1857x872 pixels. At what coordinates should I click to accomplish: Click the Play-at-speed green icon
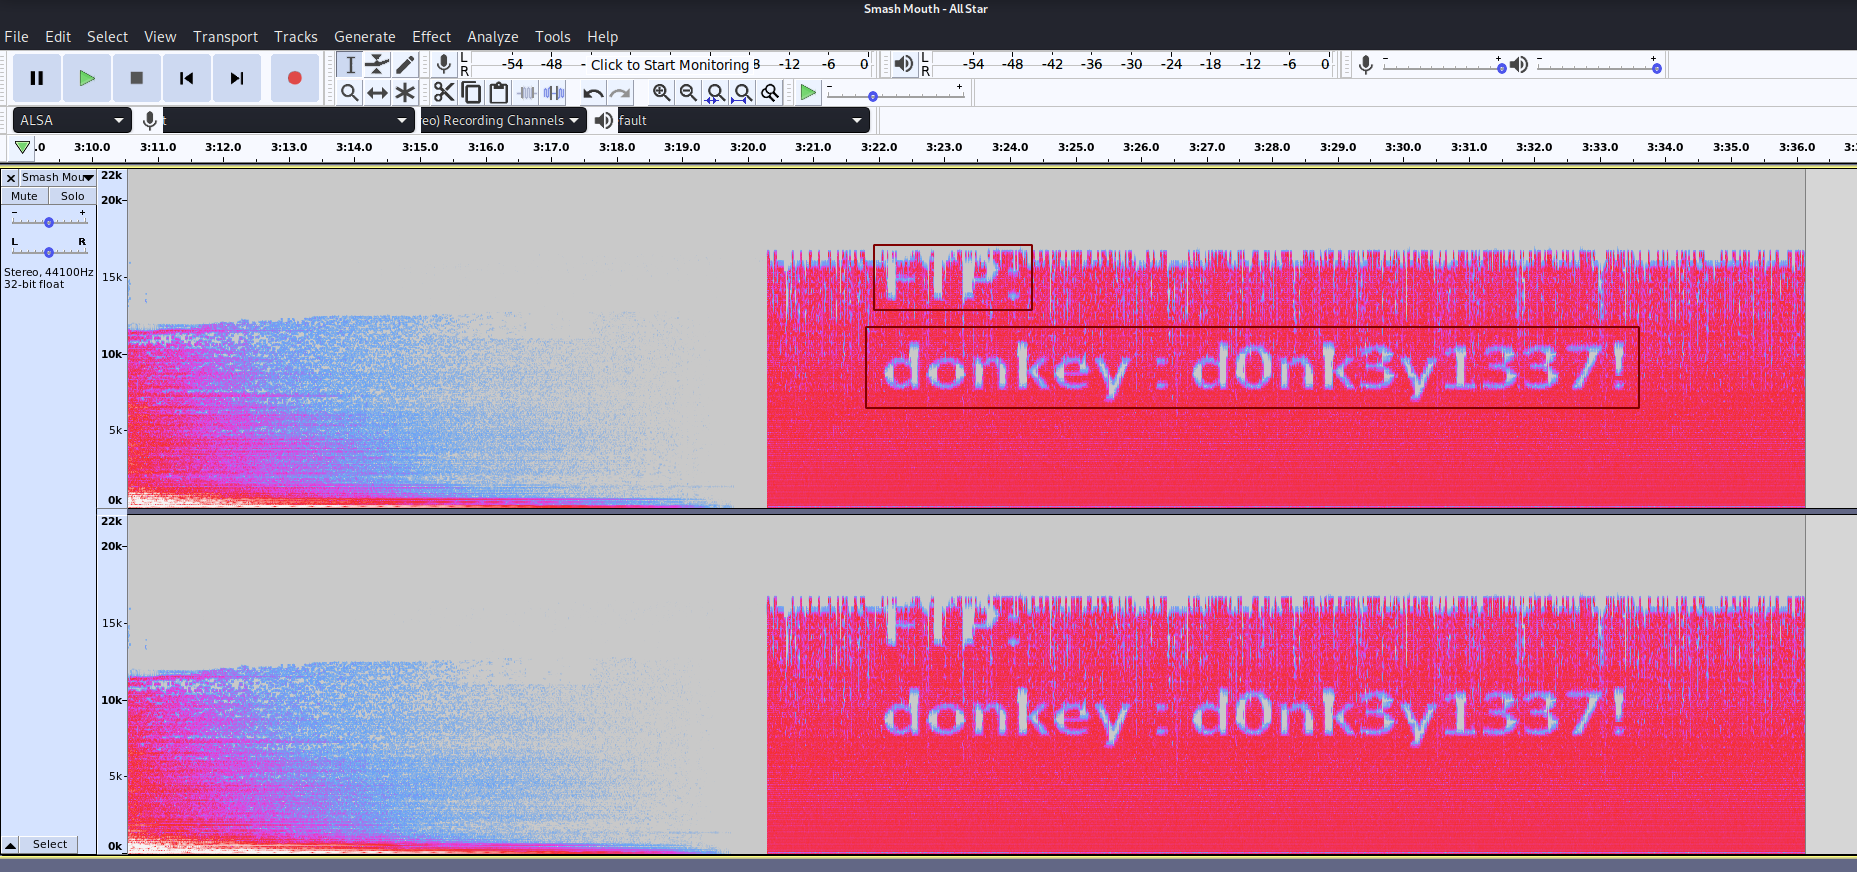808,93
